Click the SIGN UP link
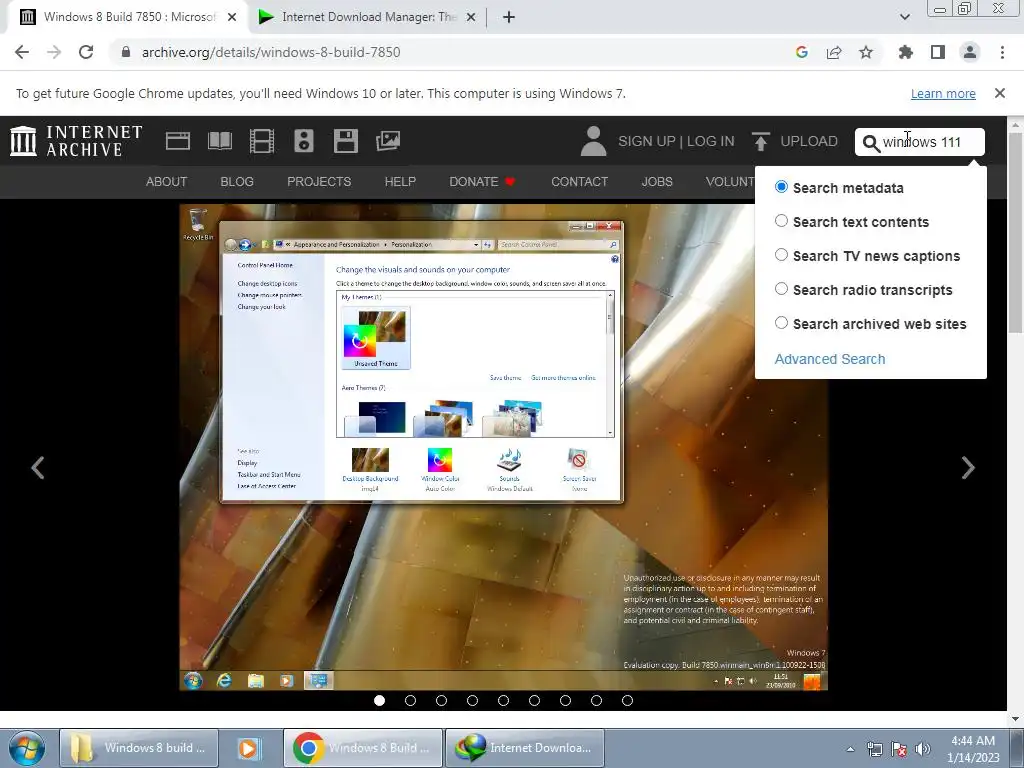The width and height of the screenshot is (1024, 768). 647,141
